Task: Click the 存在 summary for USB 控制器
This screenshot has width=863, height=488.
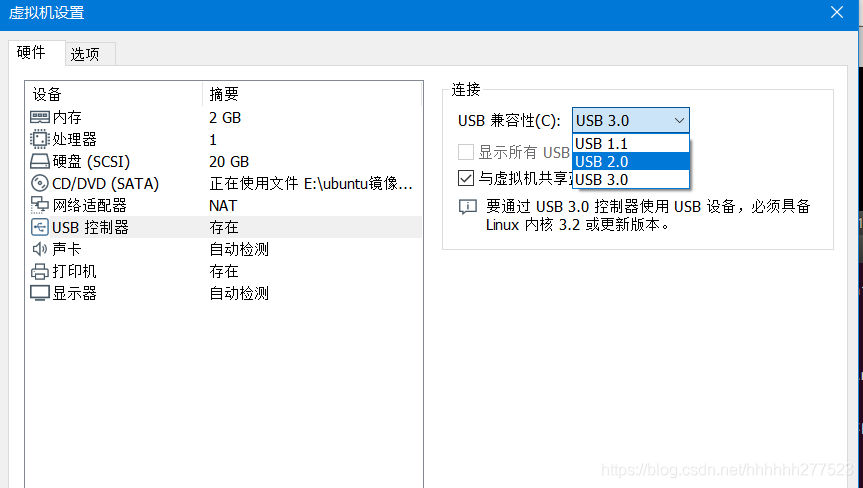Action: [x=223, y=227]
